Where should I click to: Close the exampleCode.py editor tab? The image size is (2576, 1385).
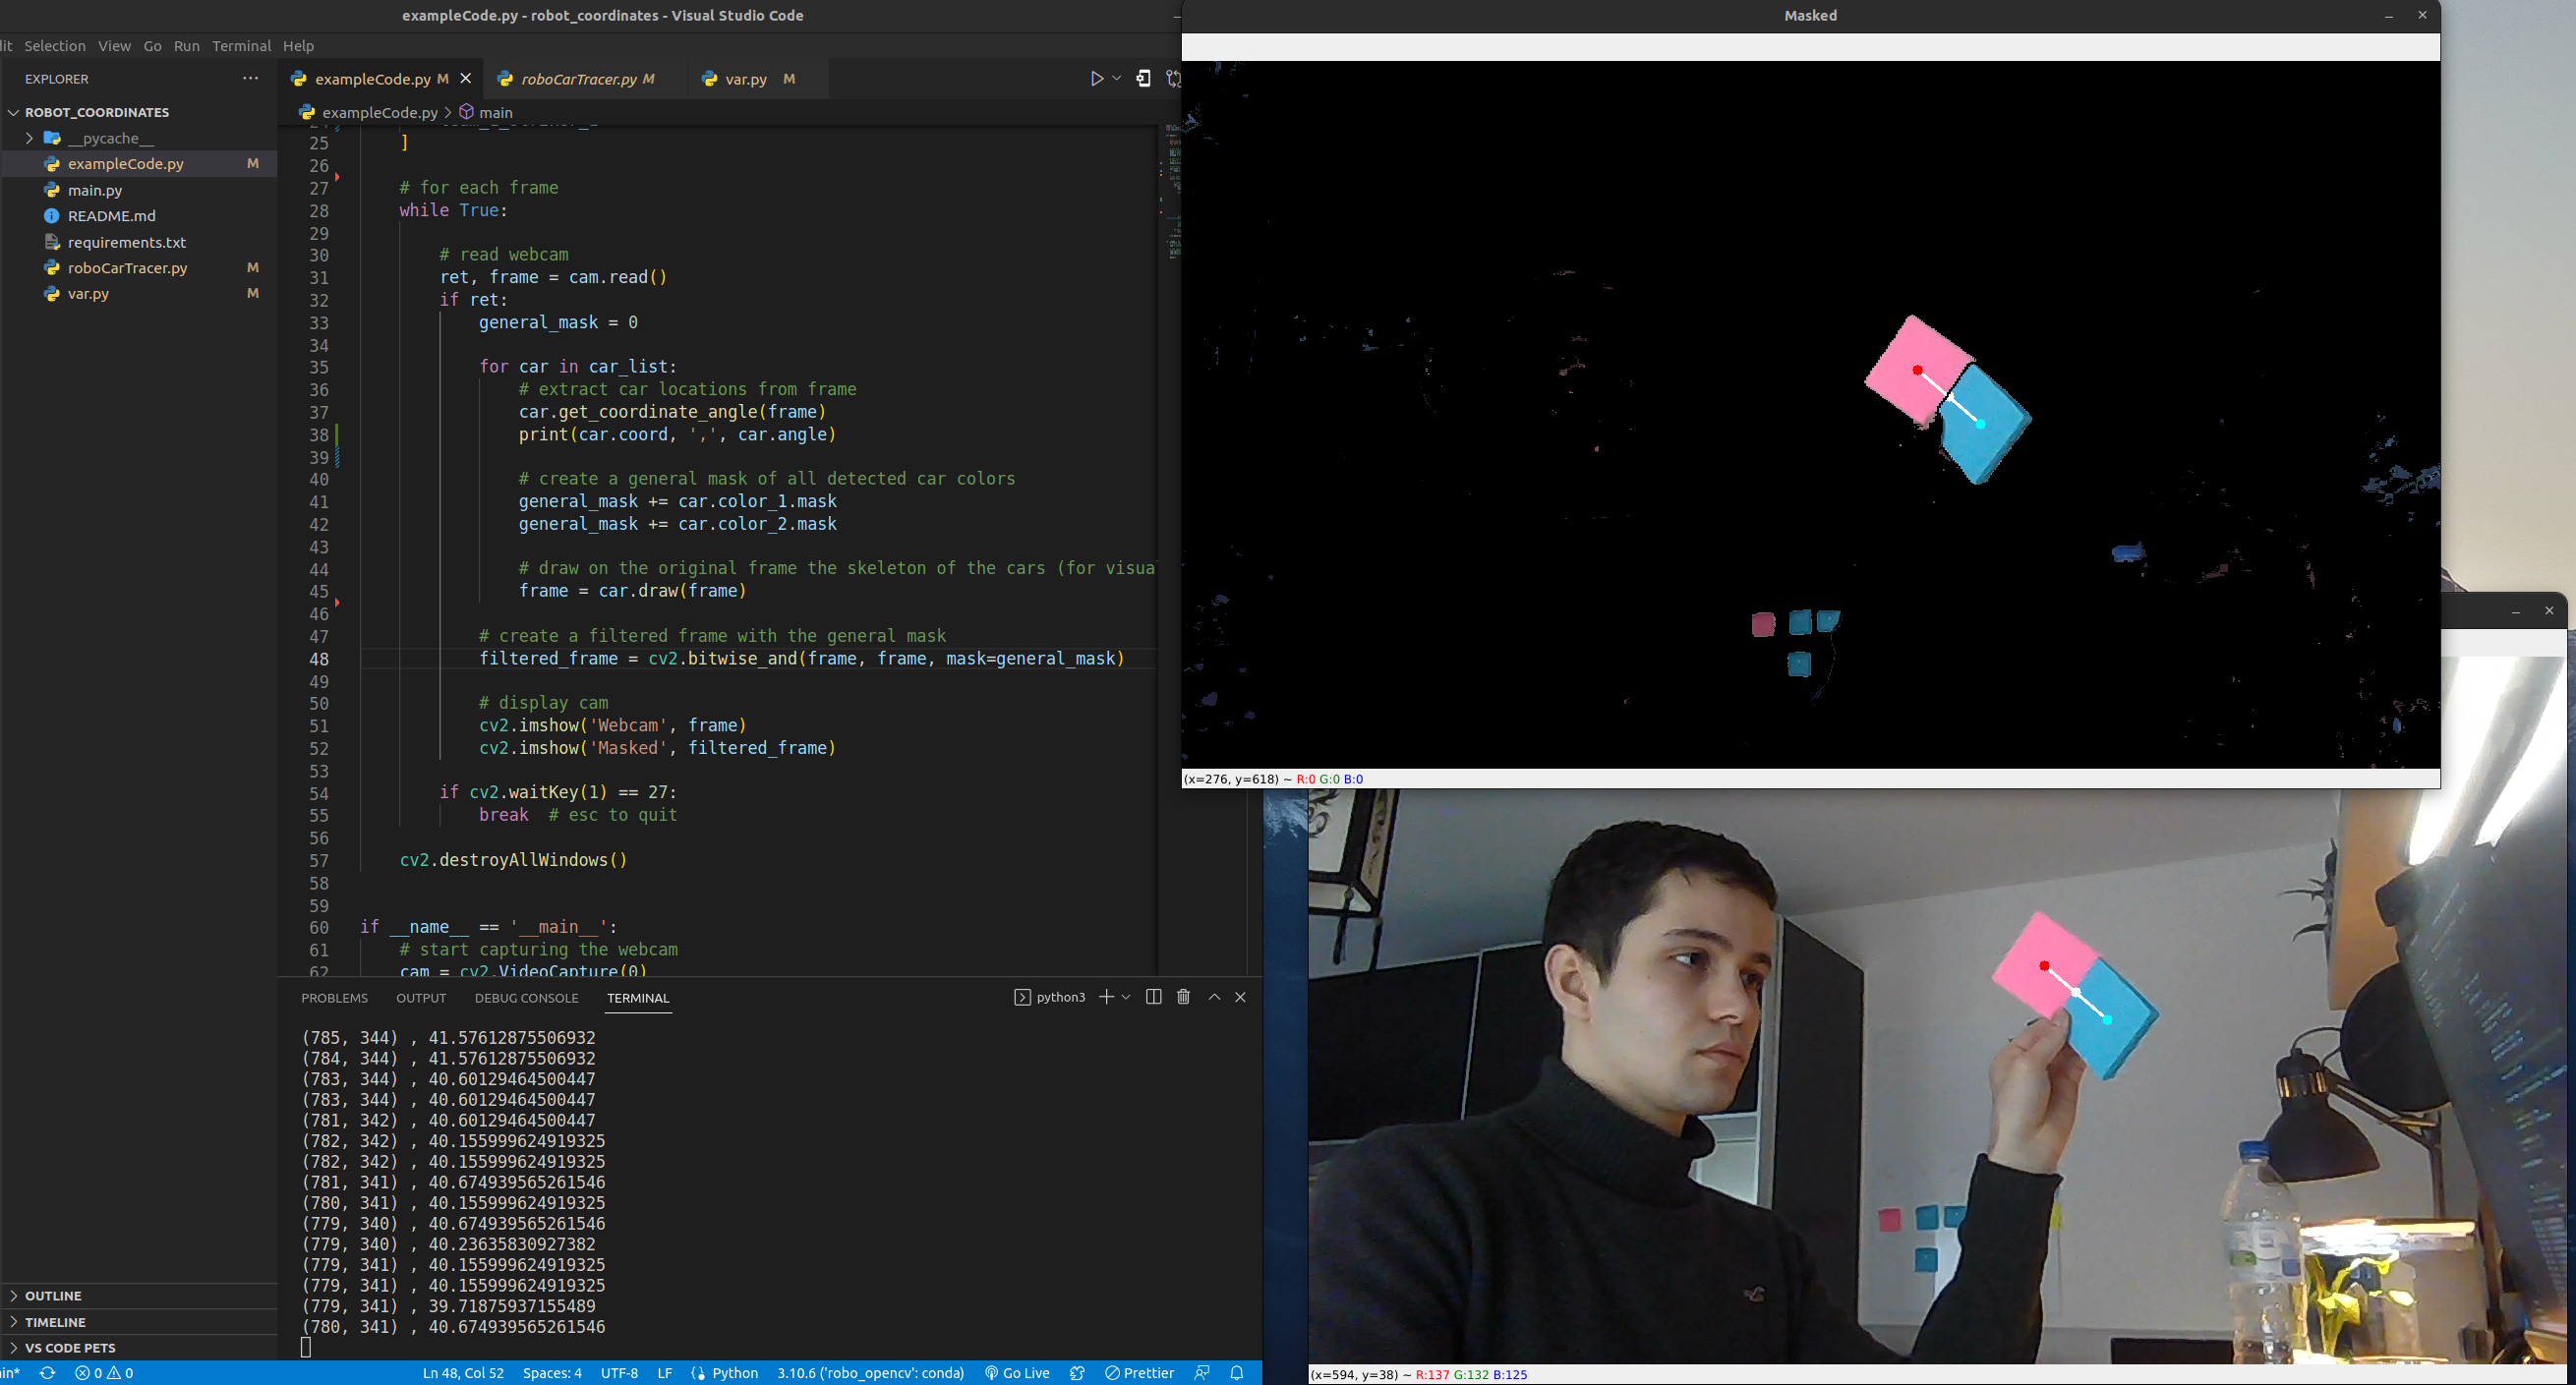point(465,78)
